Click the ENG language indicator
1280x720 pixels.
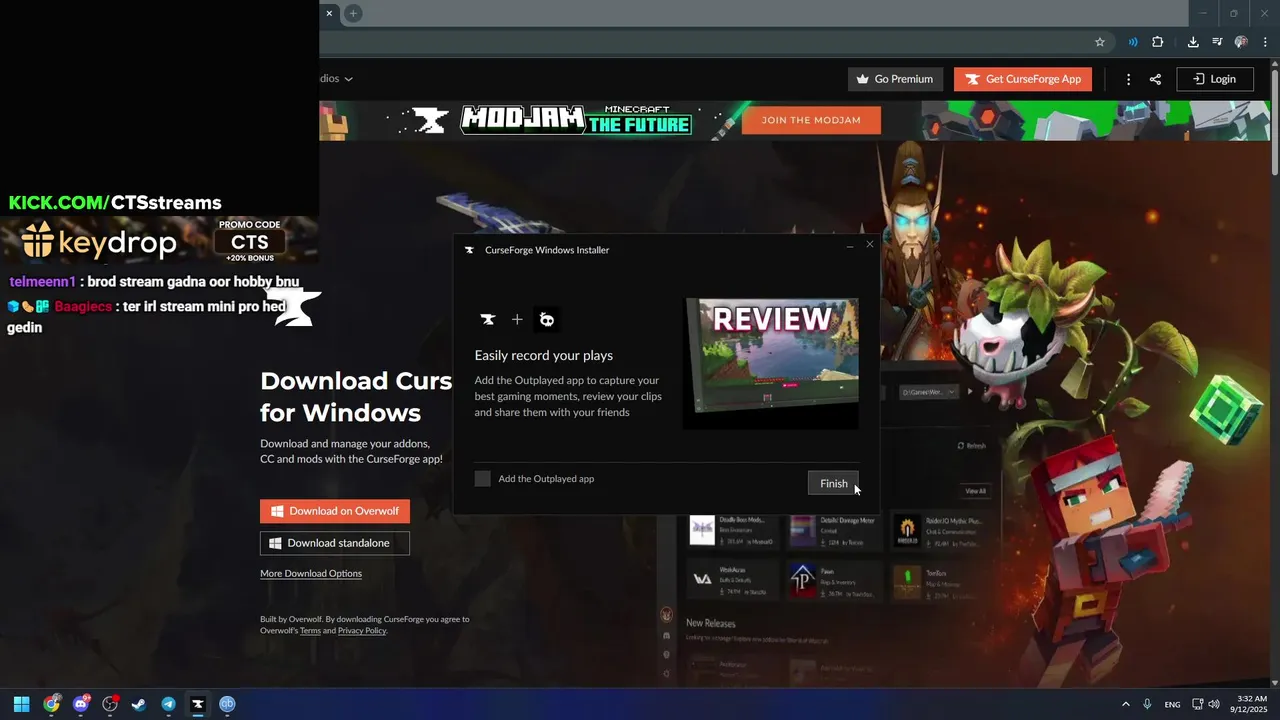tap(1172, 704)
